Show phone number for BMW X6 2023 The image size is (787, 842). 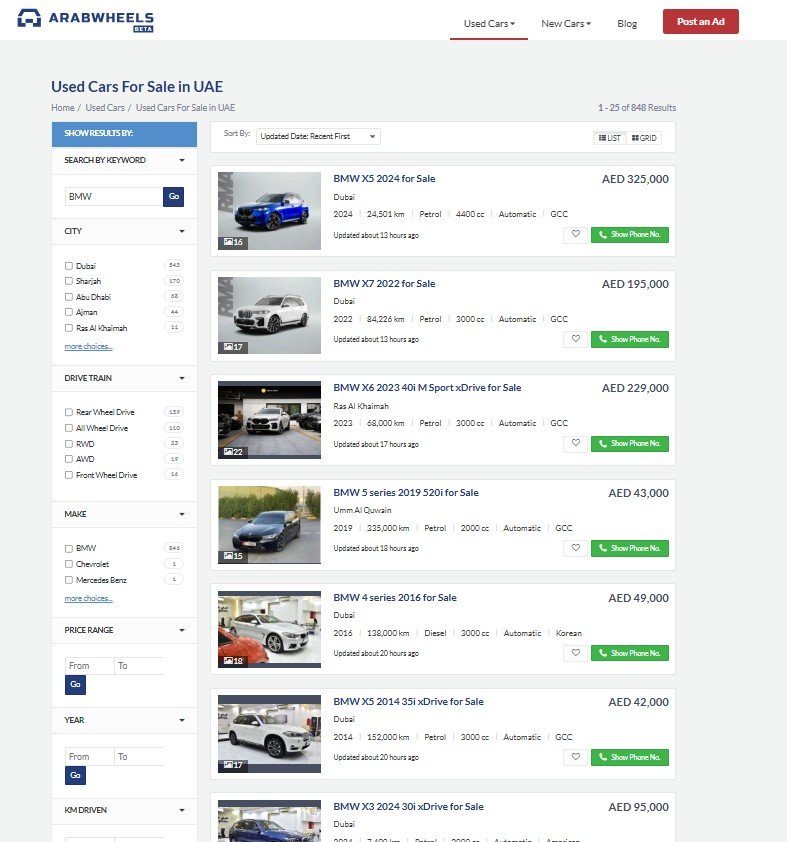(630, 444)
